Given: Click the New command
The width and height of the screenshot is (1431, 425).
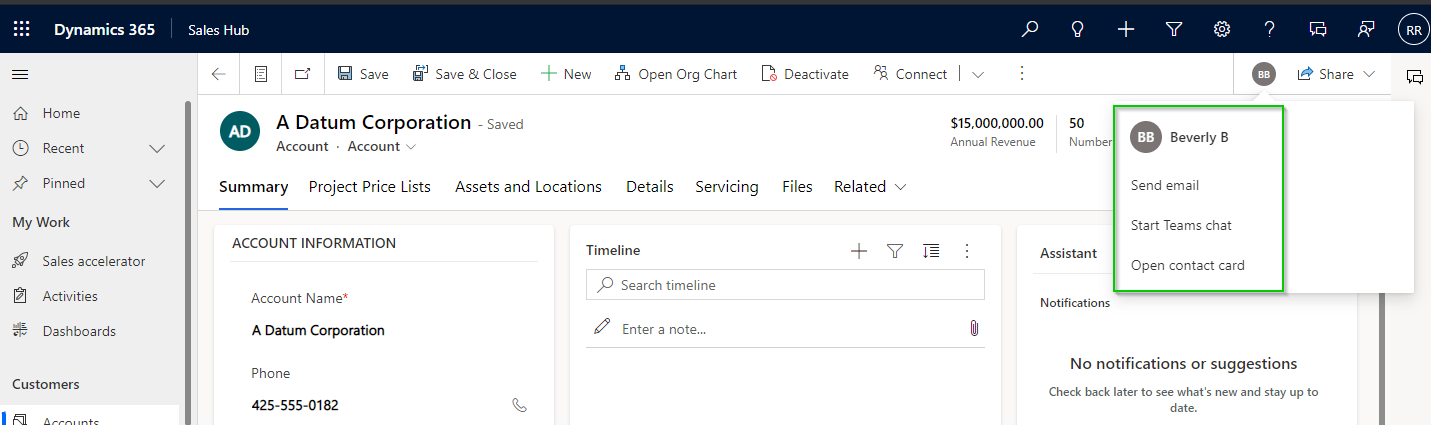Looking at the screenshot, I should 566,74.
